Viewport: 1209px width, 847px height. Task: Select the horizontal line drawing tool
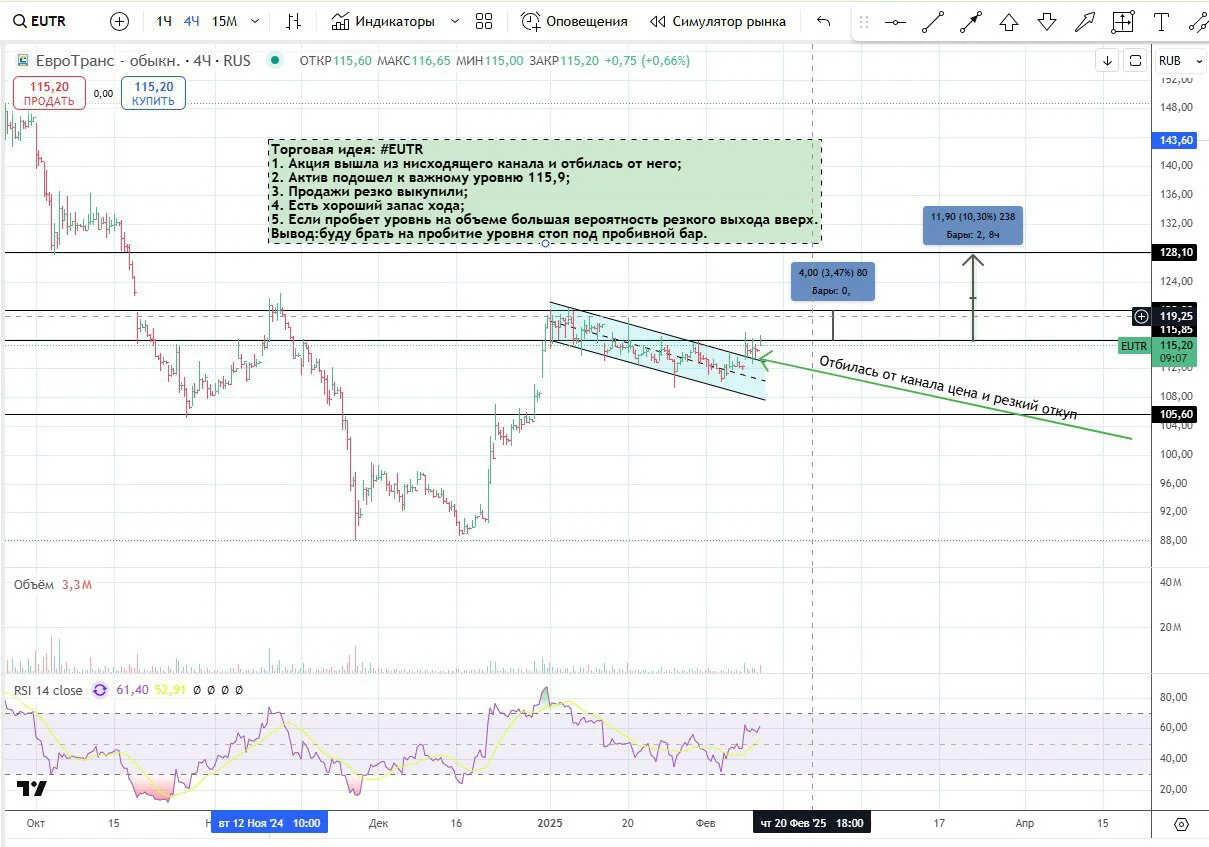896,21
